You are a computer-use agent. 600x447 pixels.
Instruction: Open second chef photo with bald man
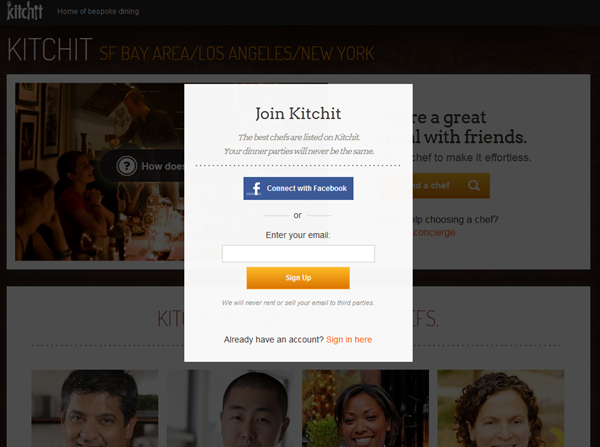point(230,408)
